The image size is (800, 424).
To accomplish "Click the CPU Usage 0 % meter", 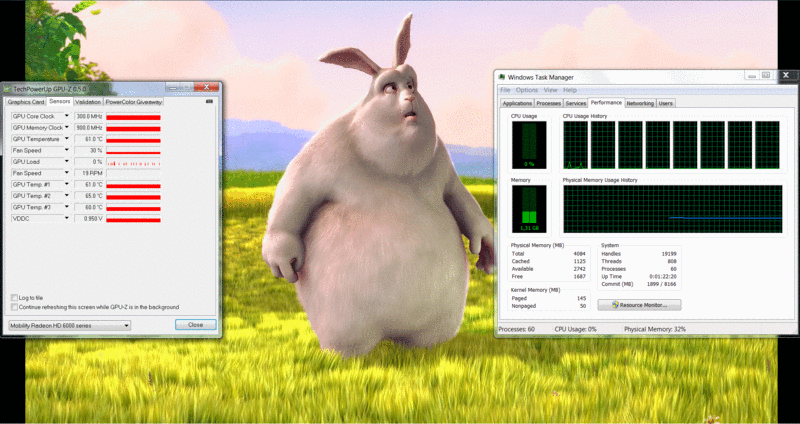I will pos(529,145).
